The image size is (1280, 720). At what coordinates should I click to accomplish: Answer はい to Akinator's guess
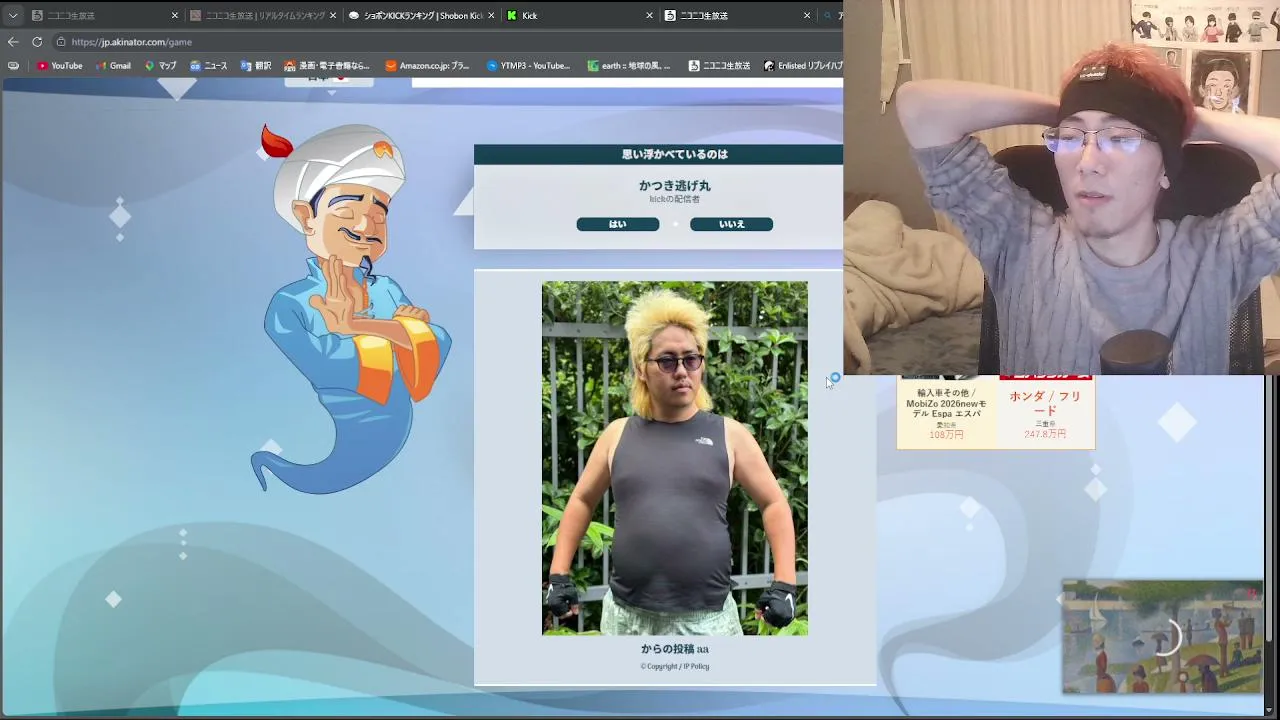pos(618,224)
